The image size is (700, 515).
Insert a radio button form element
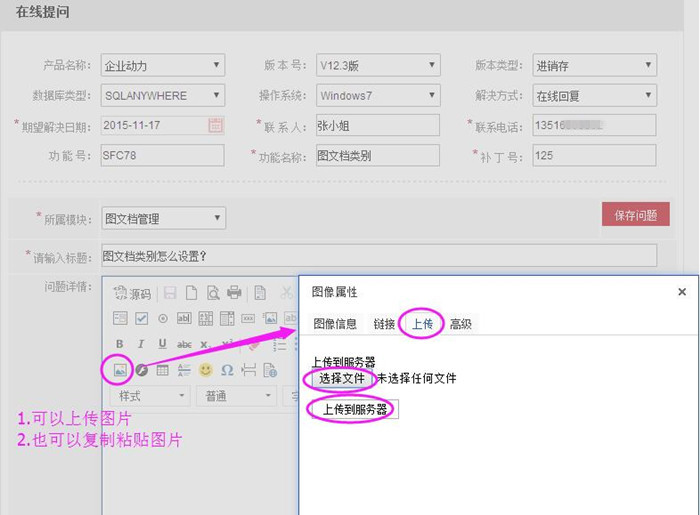point(163,318)
